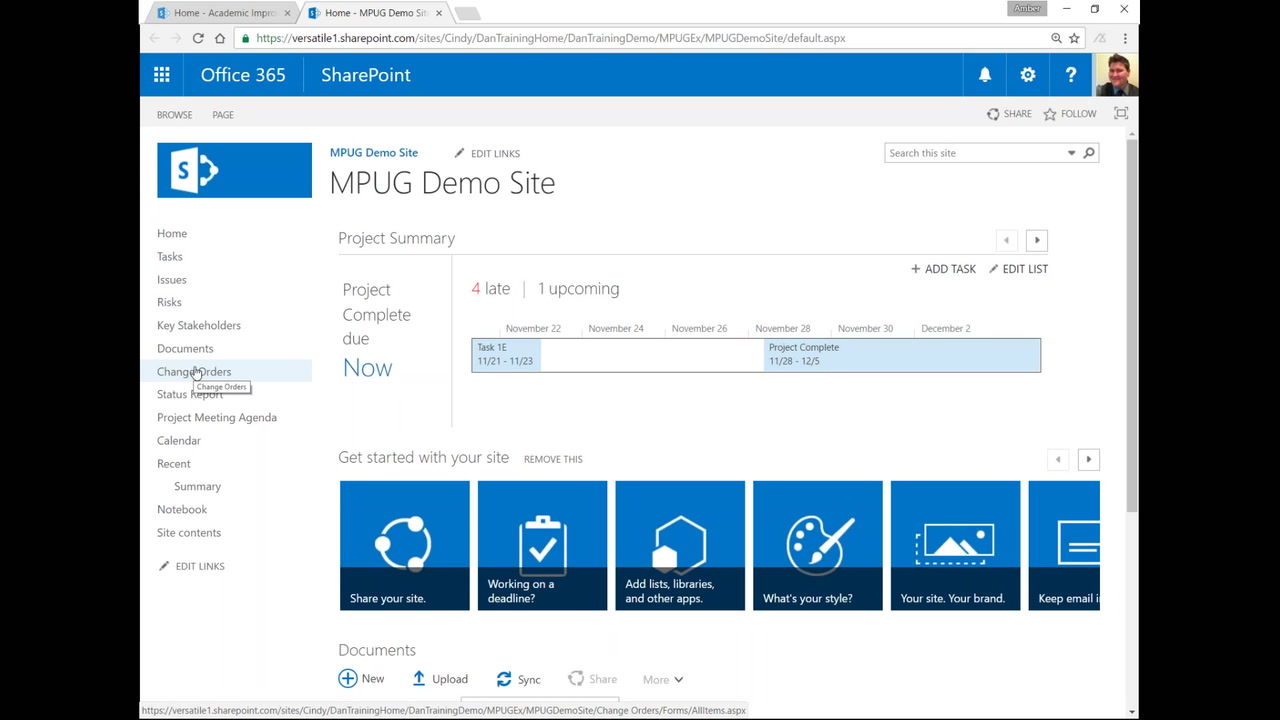Open Your site. Your brand. tile
Image resolution: width=1280 pixels, height=720 pixels.
pyautogui.click(x=955, y=545)
